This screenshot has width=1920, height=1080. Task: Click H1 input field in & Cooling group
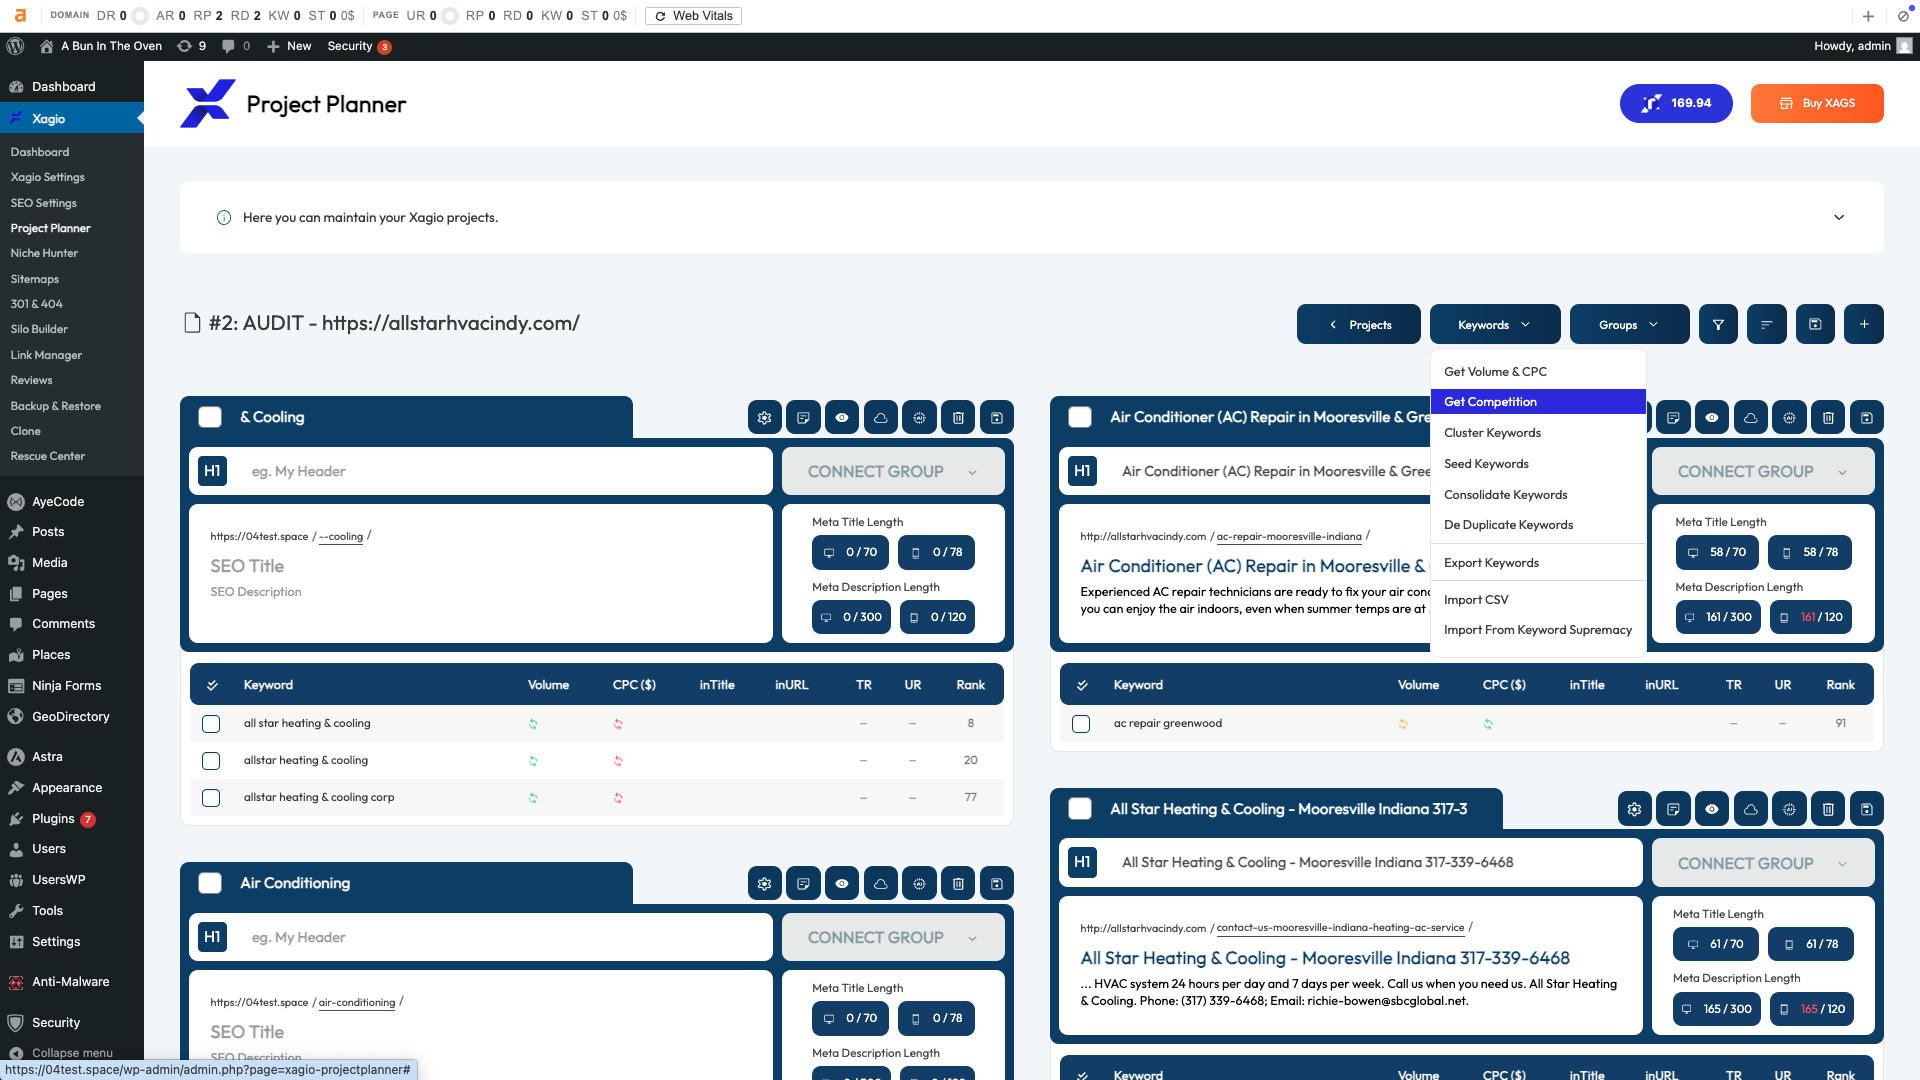click(x=507, y=471)
